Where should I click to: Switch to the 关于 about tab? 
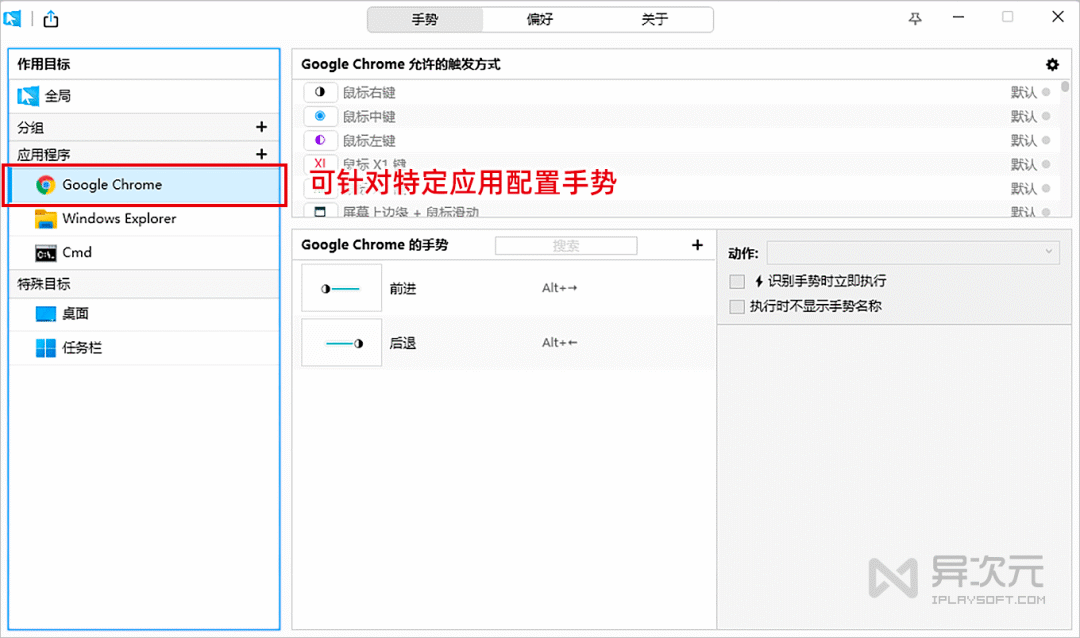[x=655, y=19]
